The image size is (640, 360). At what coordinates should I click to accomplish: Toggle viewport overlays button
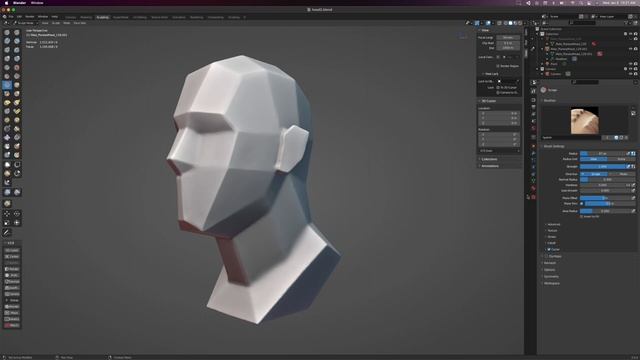(x=489, y=23)
